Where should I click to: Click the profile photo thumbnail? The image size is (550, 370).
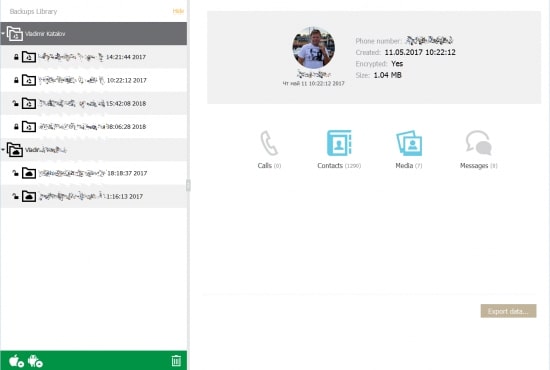(314, 48)
